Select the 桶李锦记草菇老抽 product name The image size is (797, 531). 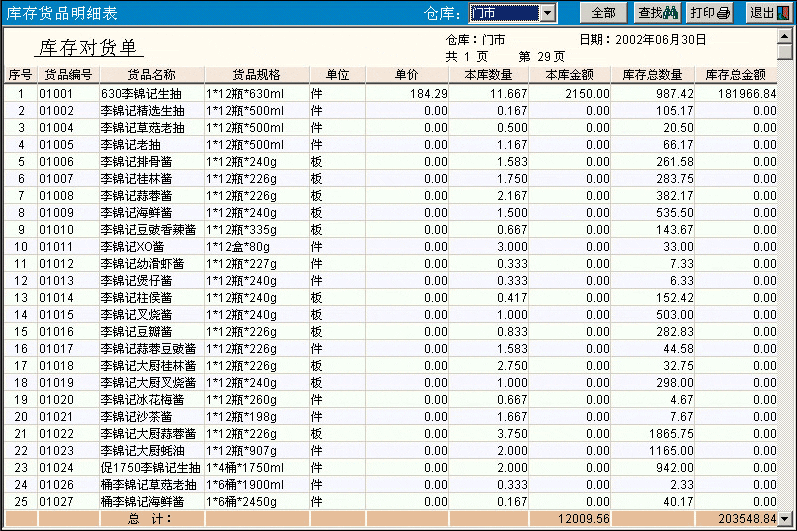click(148, 485)
